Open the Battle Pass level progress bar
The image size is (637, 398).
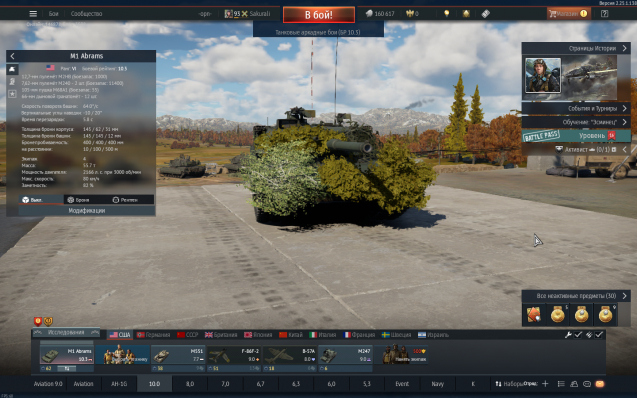(576, 136)
